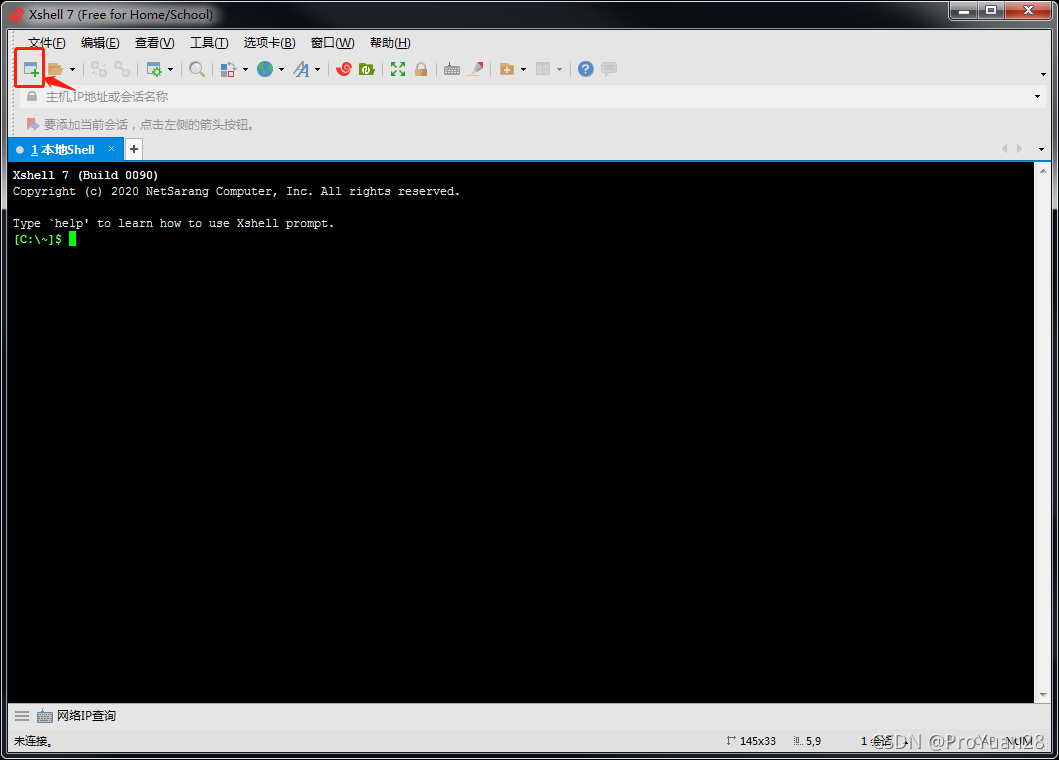1059x760 pixels.
Task: Open the 帮助(H) menu
Action: [390, 43]
